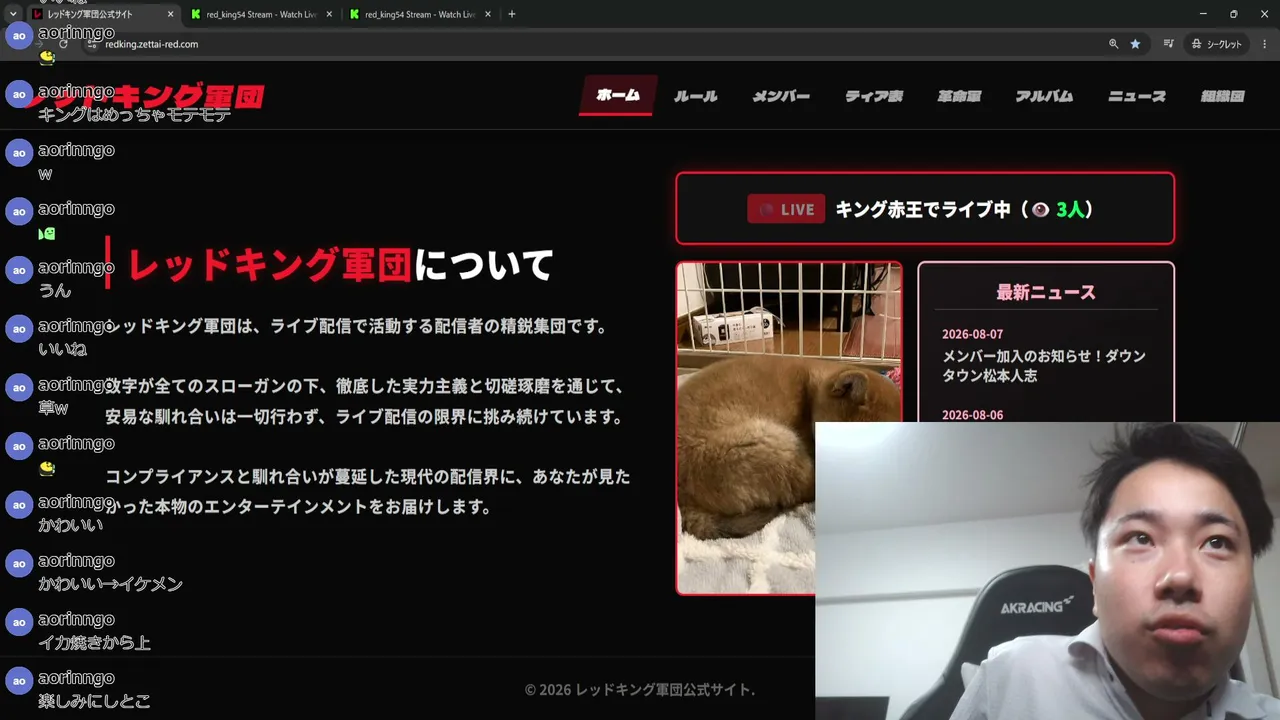The width and height of the screenshot is (1280, 720).
Task: View site information for redking.zettai-red.com
Action: 93,44
